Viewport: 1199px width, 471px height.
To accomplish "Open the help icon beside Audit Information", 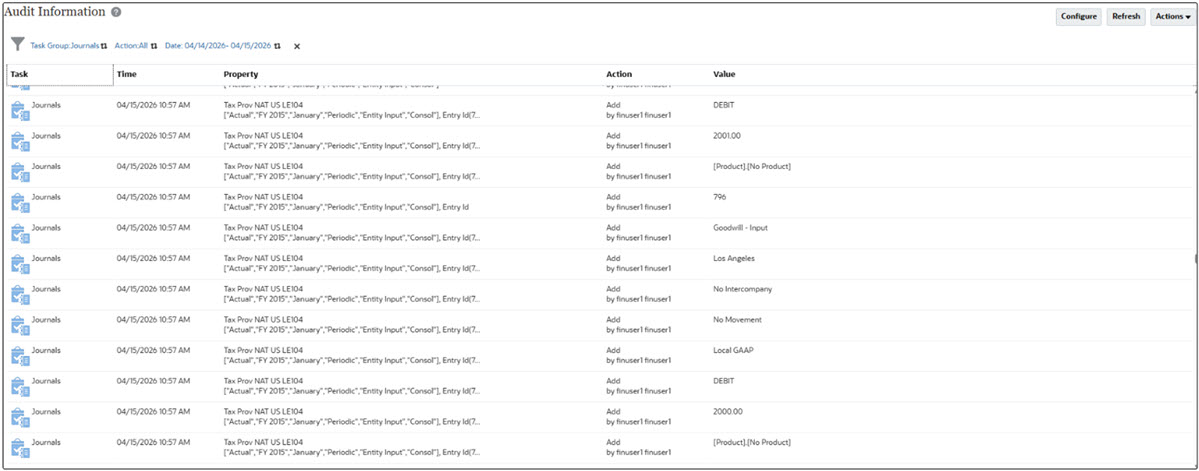I will point(116,13).
